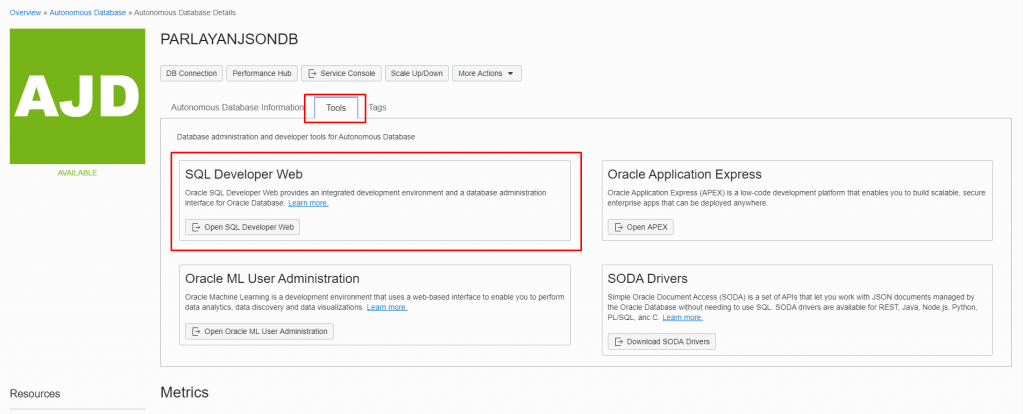1023x414 pixels.
Task: Open the Performance Hub
Action: (262, 73)
